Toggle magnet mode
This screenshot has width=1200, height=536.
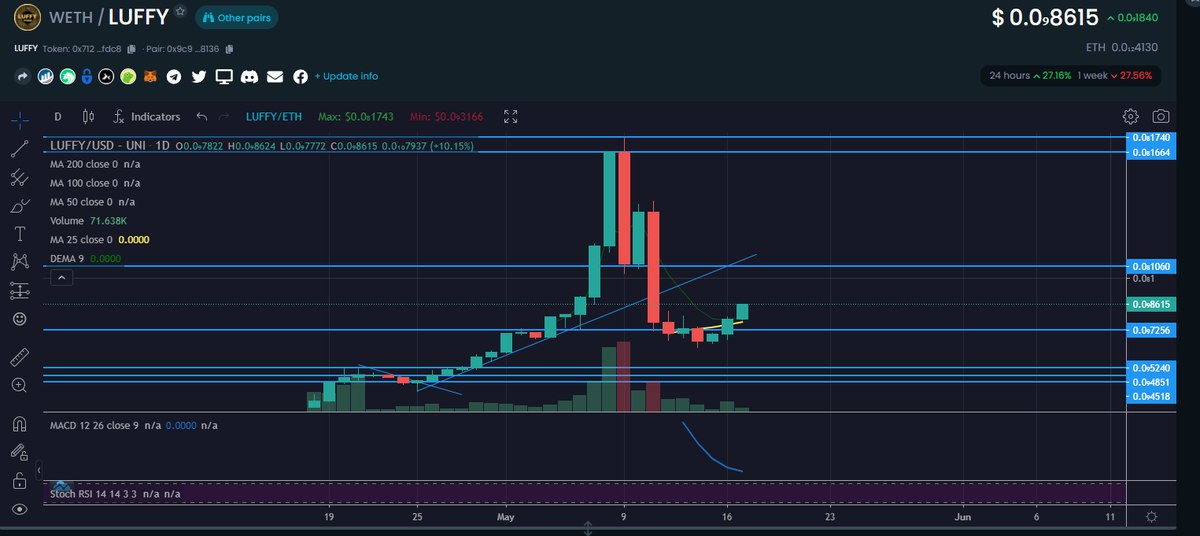coord(20,423)
